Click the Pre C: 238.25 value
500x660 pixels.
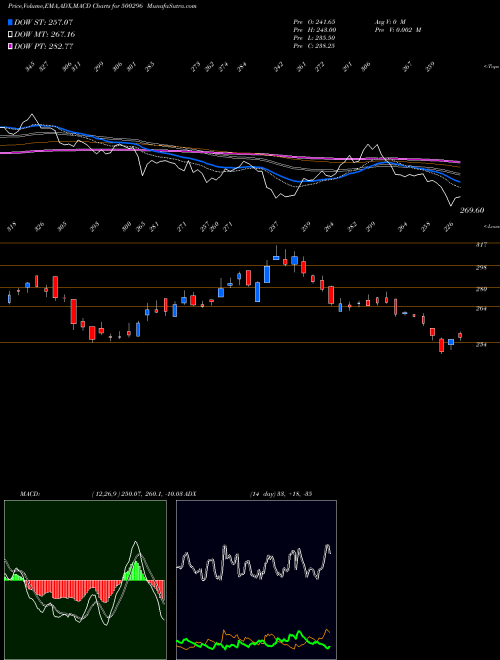pyautogui.click(x=314, y=46)
